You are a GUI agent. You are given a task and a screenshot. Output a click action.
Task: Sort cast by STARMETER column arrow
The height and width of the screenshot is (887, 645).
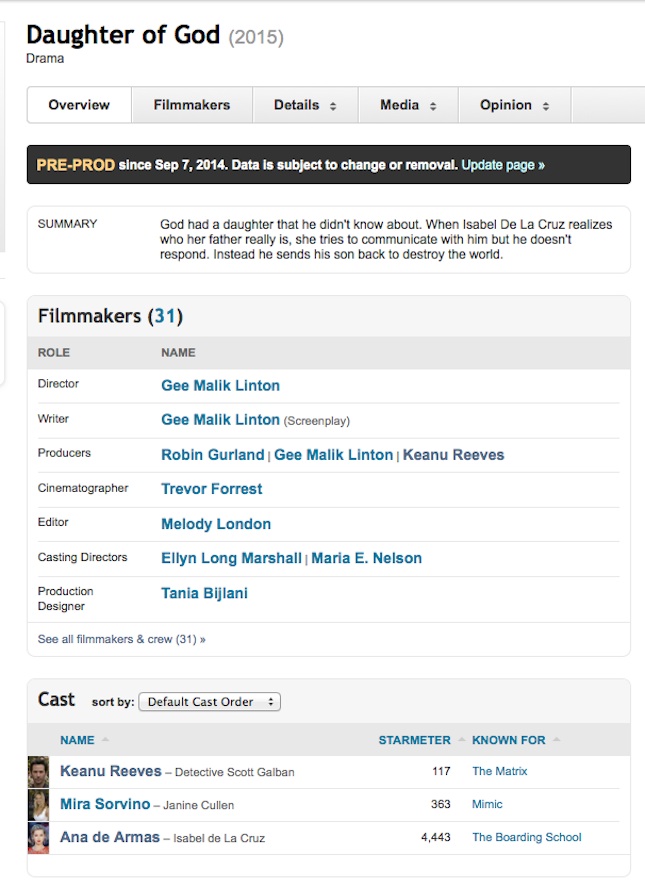click(x=462, y=740)
